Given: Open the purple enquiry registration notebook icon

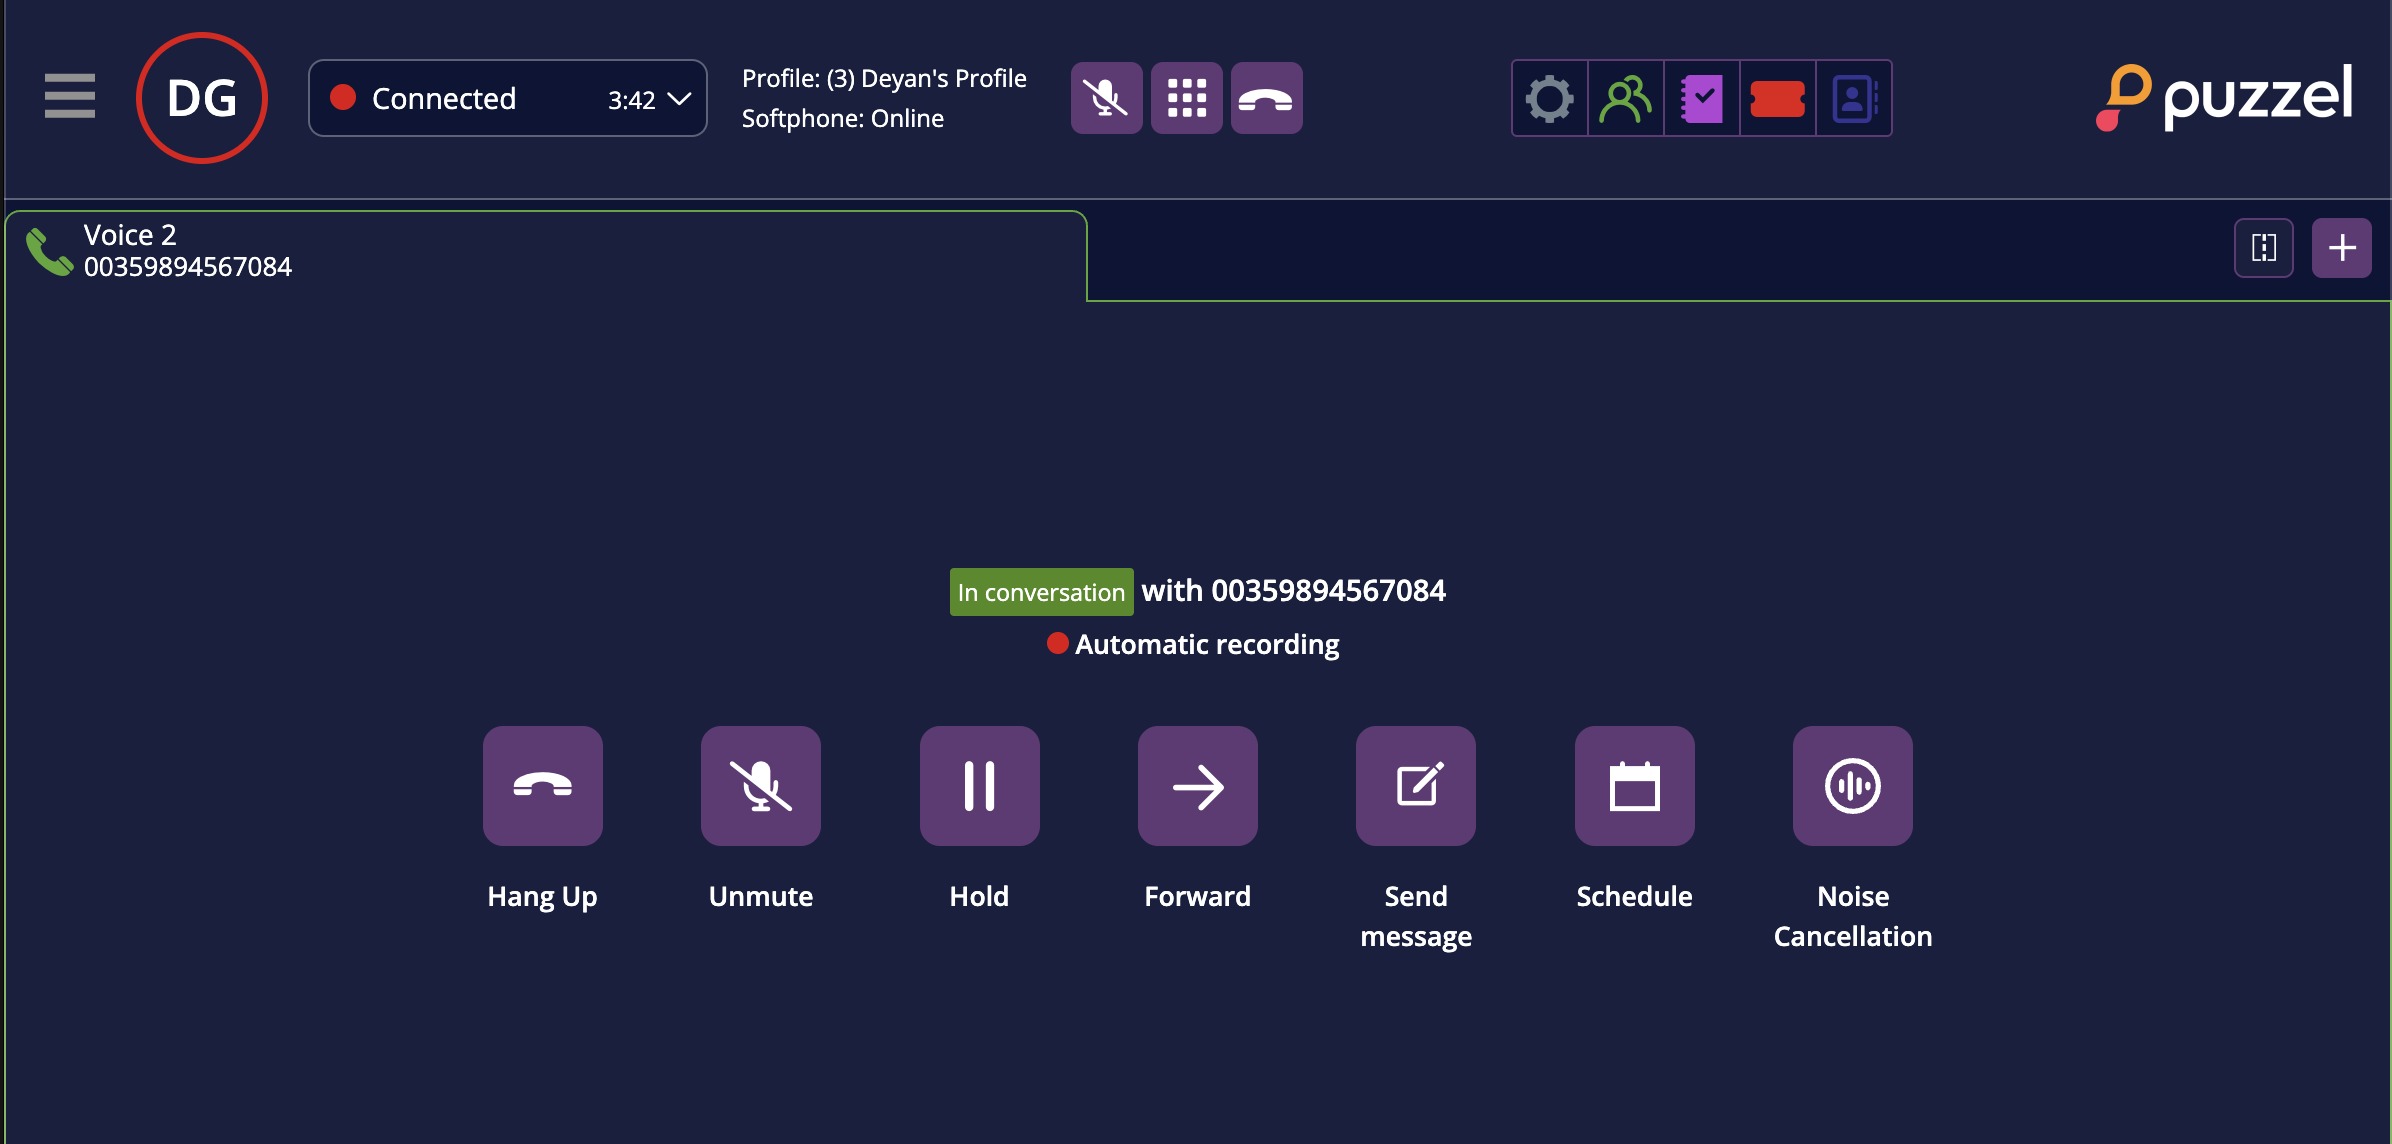Looking at the screenshot, I should click(x=1701, y=98).
